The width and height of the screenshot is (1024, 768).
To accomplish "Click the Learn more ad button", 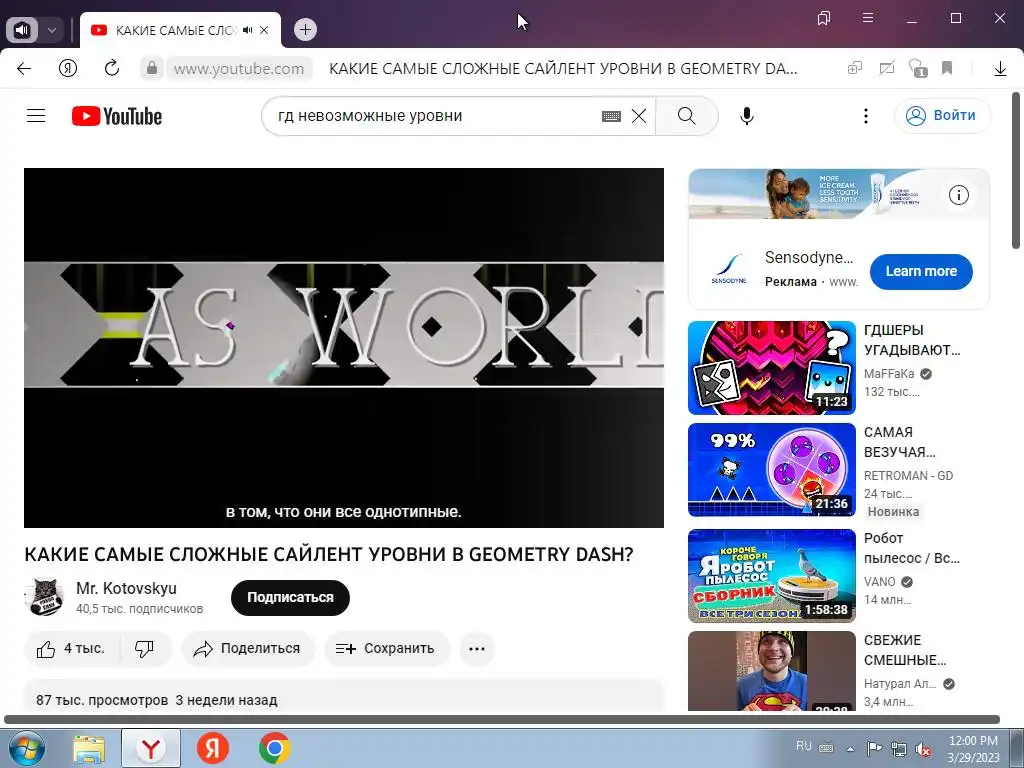I will click(921, 271).
